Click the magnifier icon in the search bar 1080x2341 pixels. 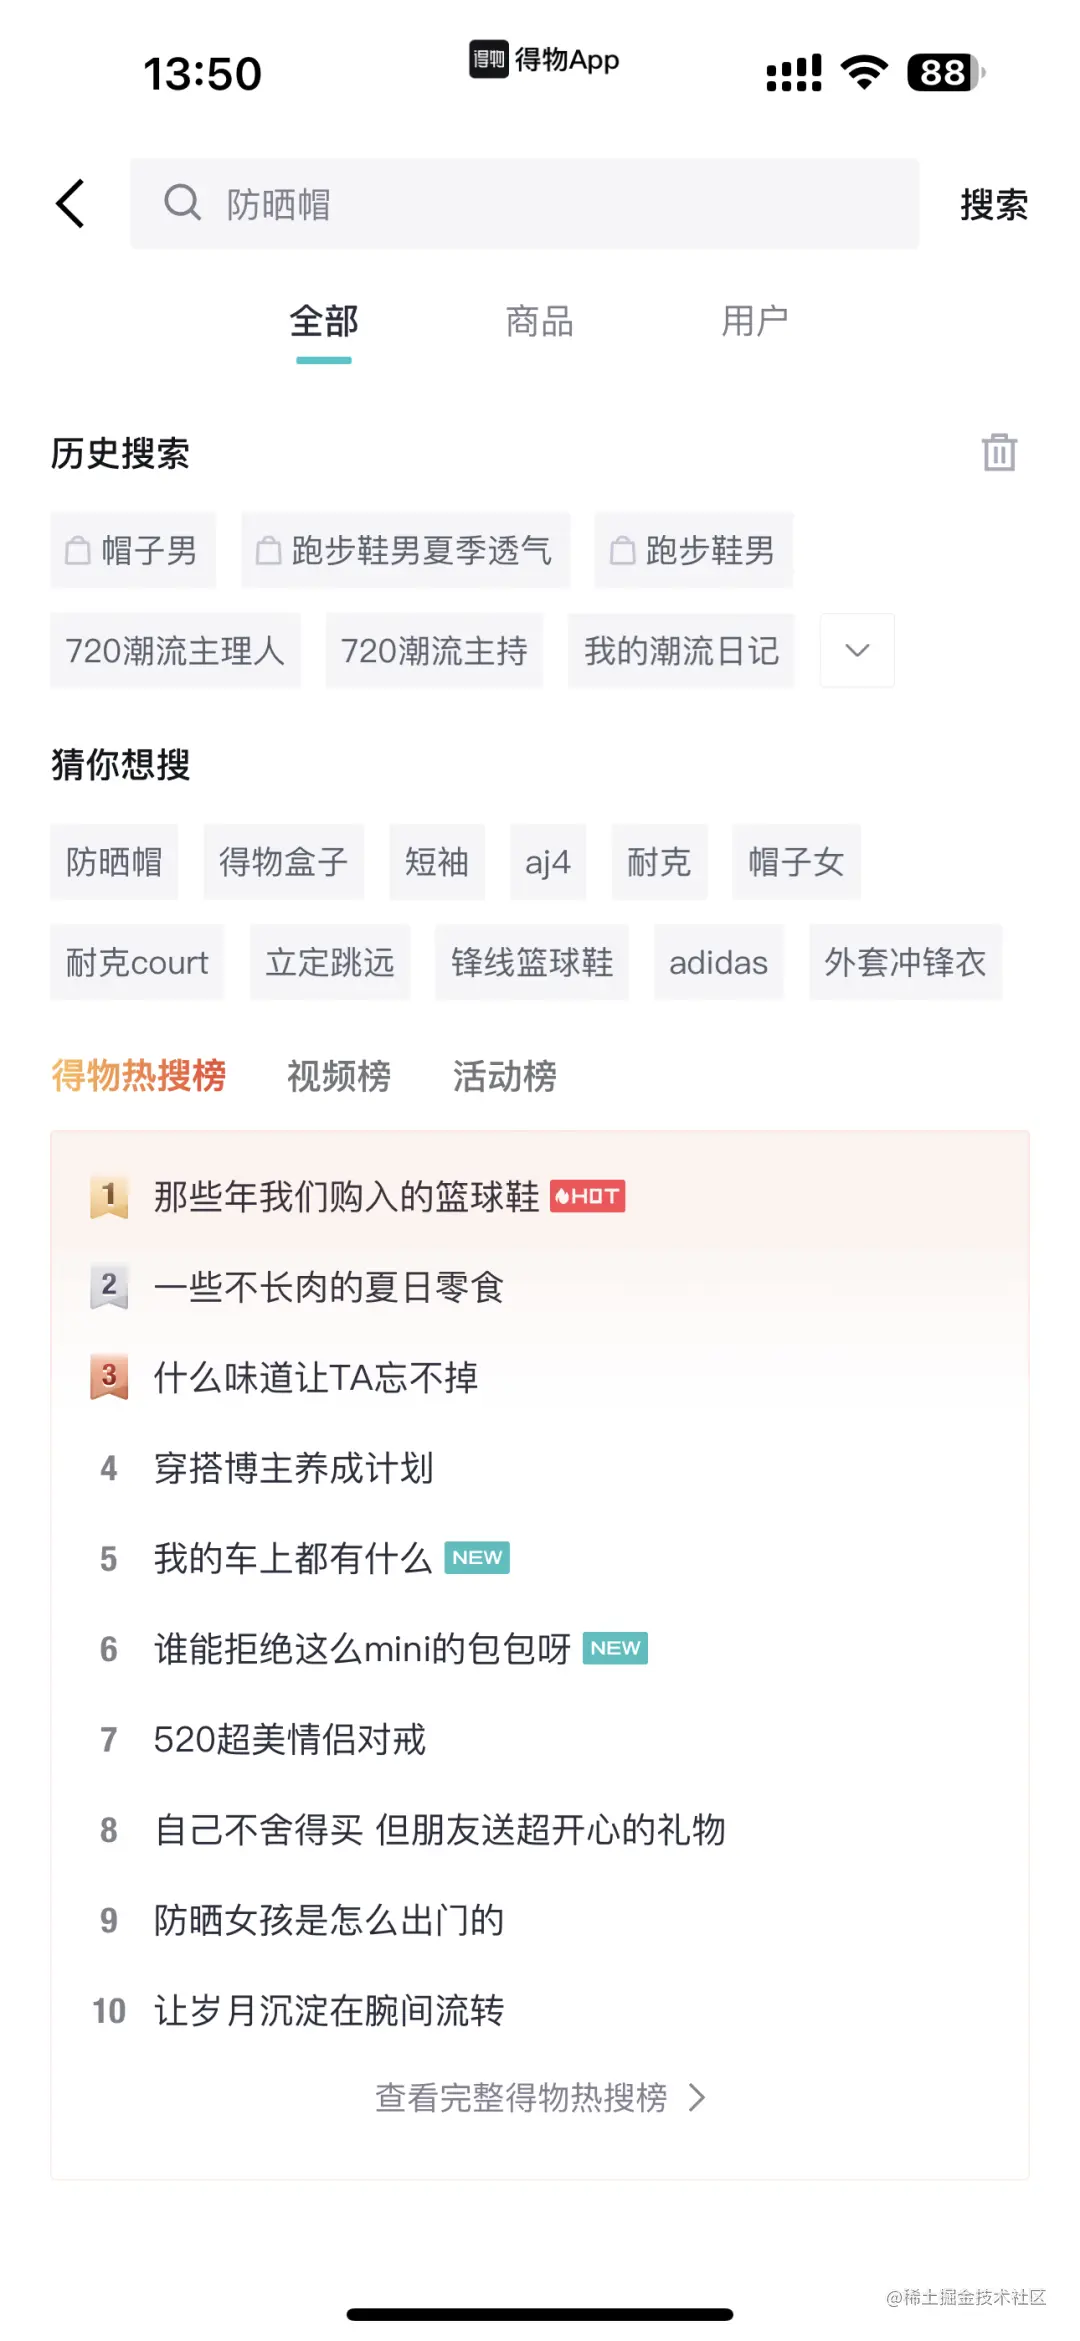pos(183,203)
